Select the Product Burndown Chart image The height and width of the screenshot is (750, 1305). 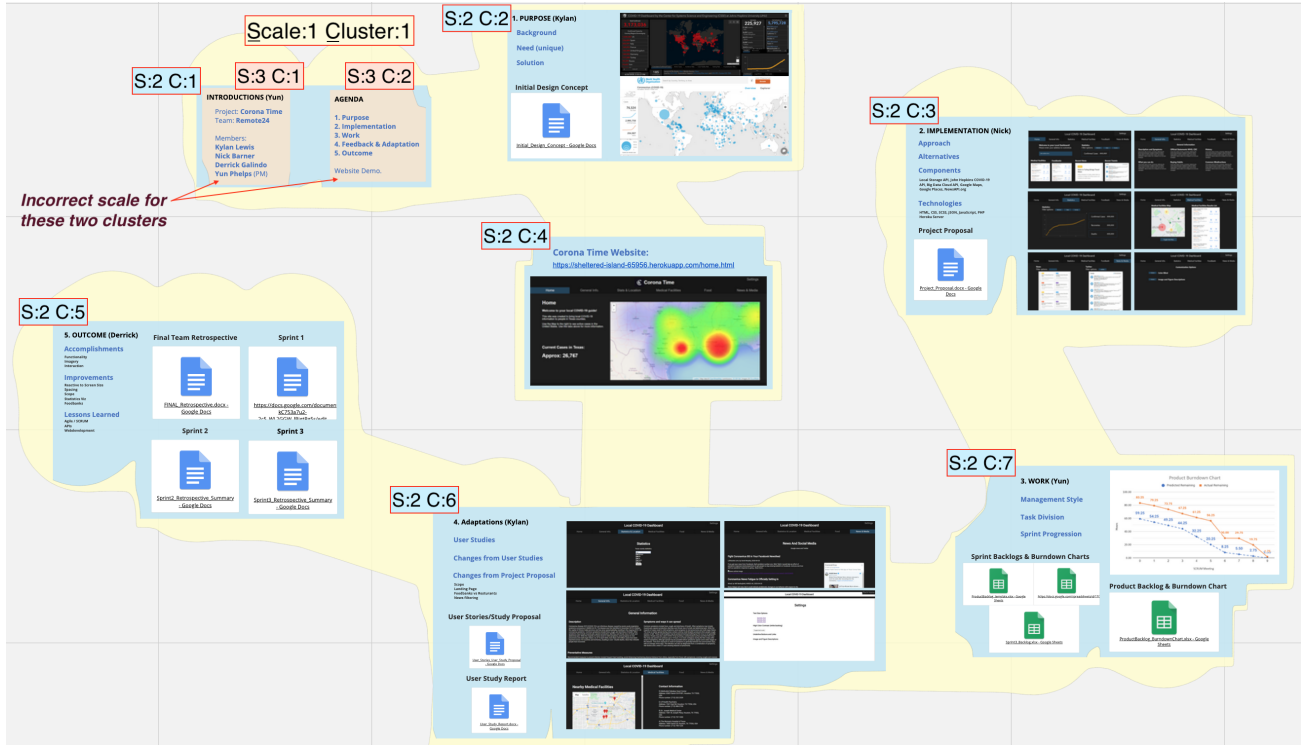1196,520
